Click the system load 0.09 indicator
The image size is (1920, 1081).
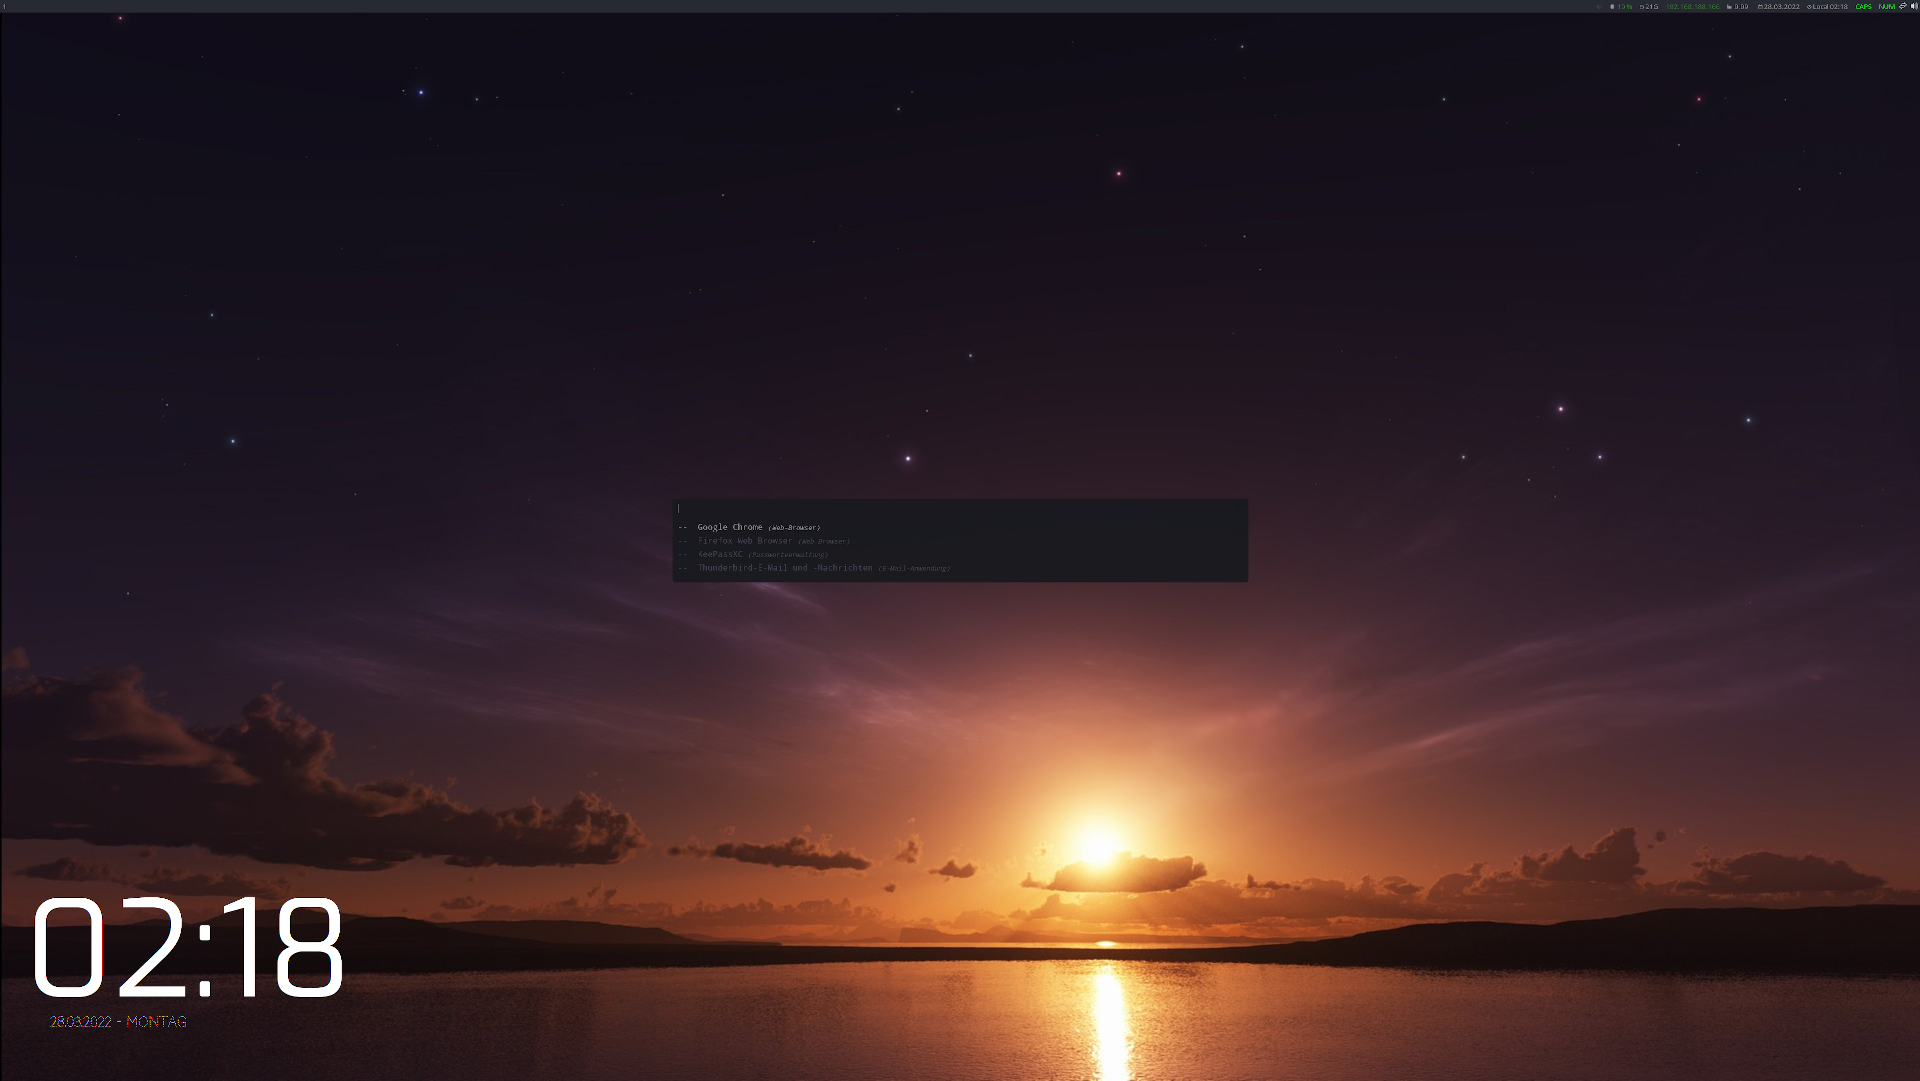click(1738, 7)
